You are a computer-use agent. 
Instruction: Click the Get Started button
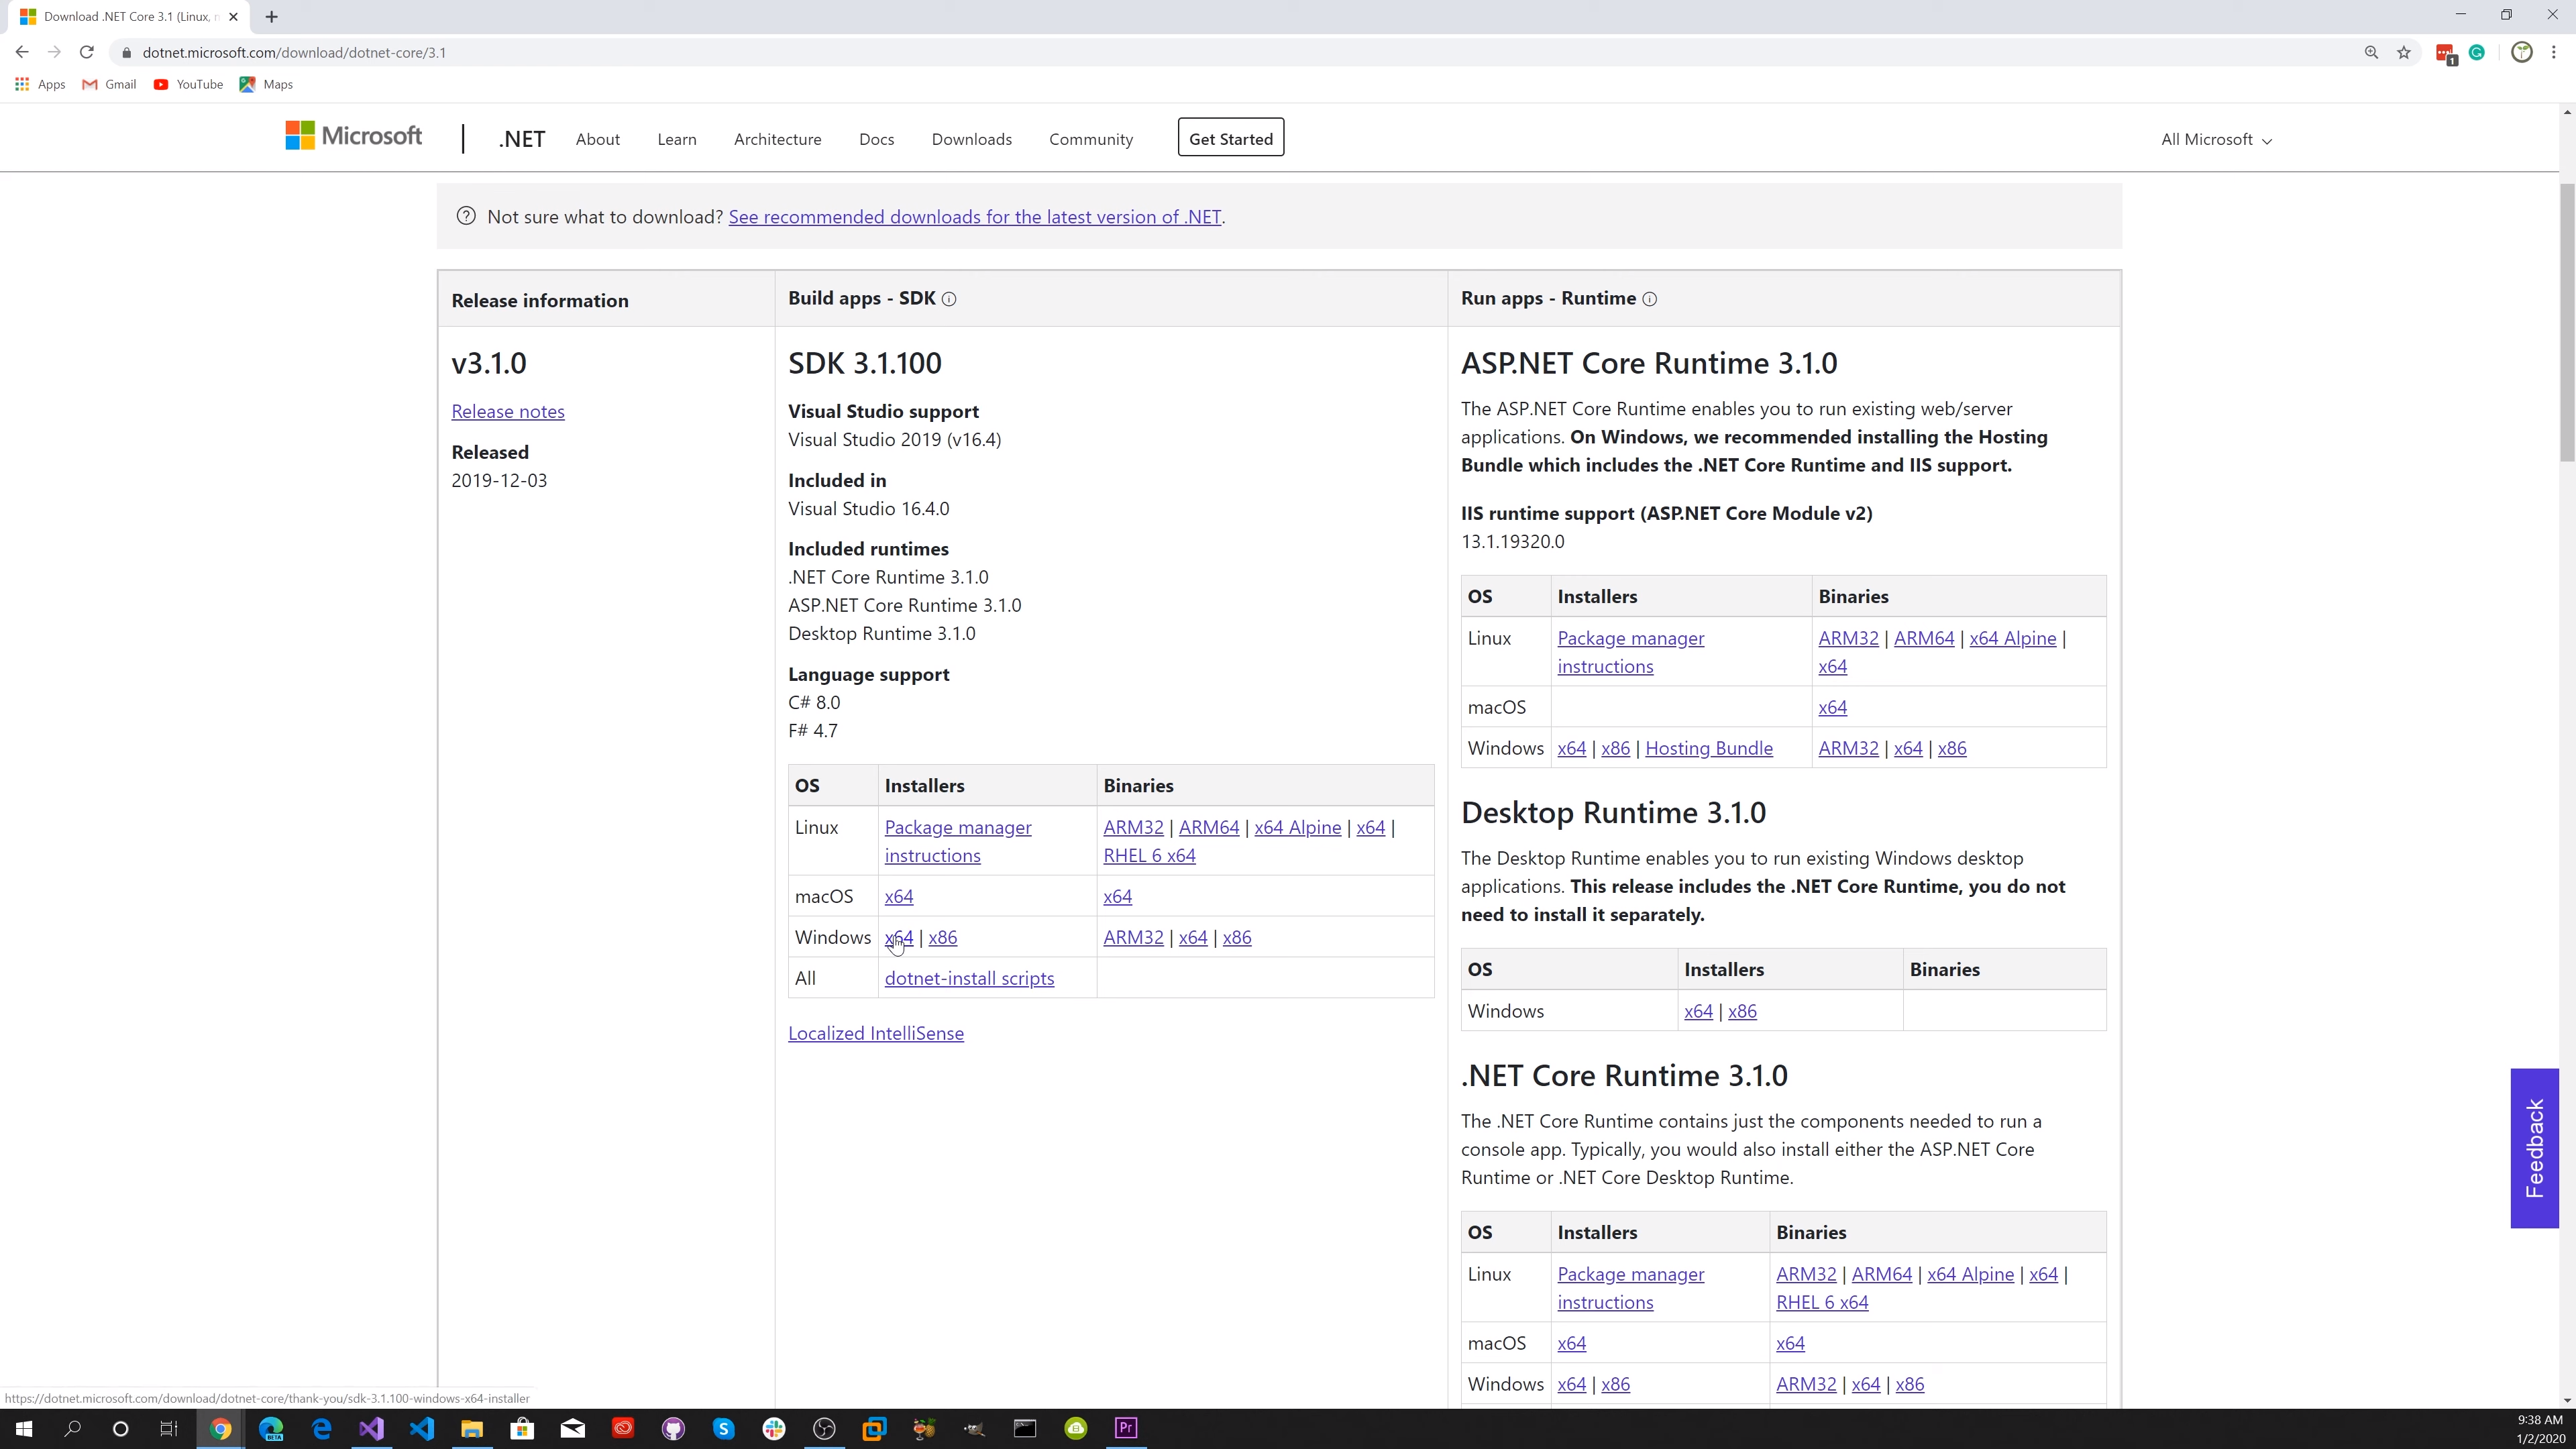click(1231, 138)
